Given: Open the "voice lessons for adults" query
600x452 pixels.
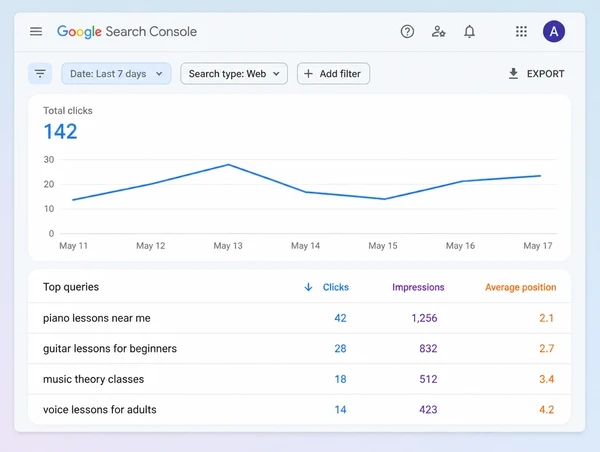Looking at the screenshot, I should pyautogui.click(x=99, y=410).
